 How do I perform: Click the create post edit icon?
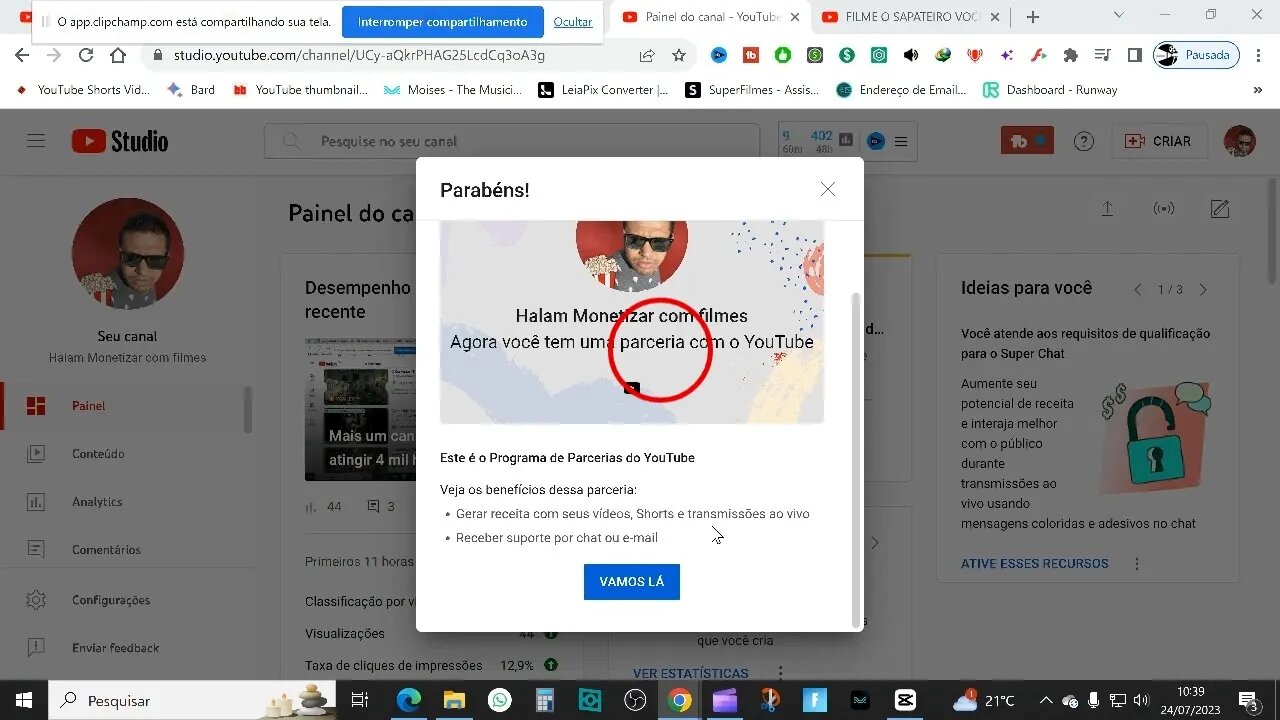(1220, 209)
